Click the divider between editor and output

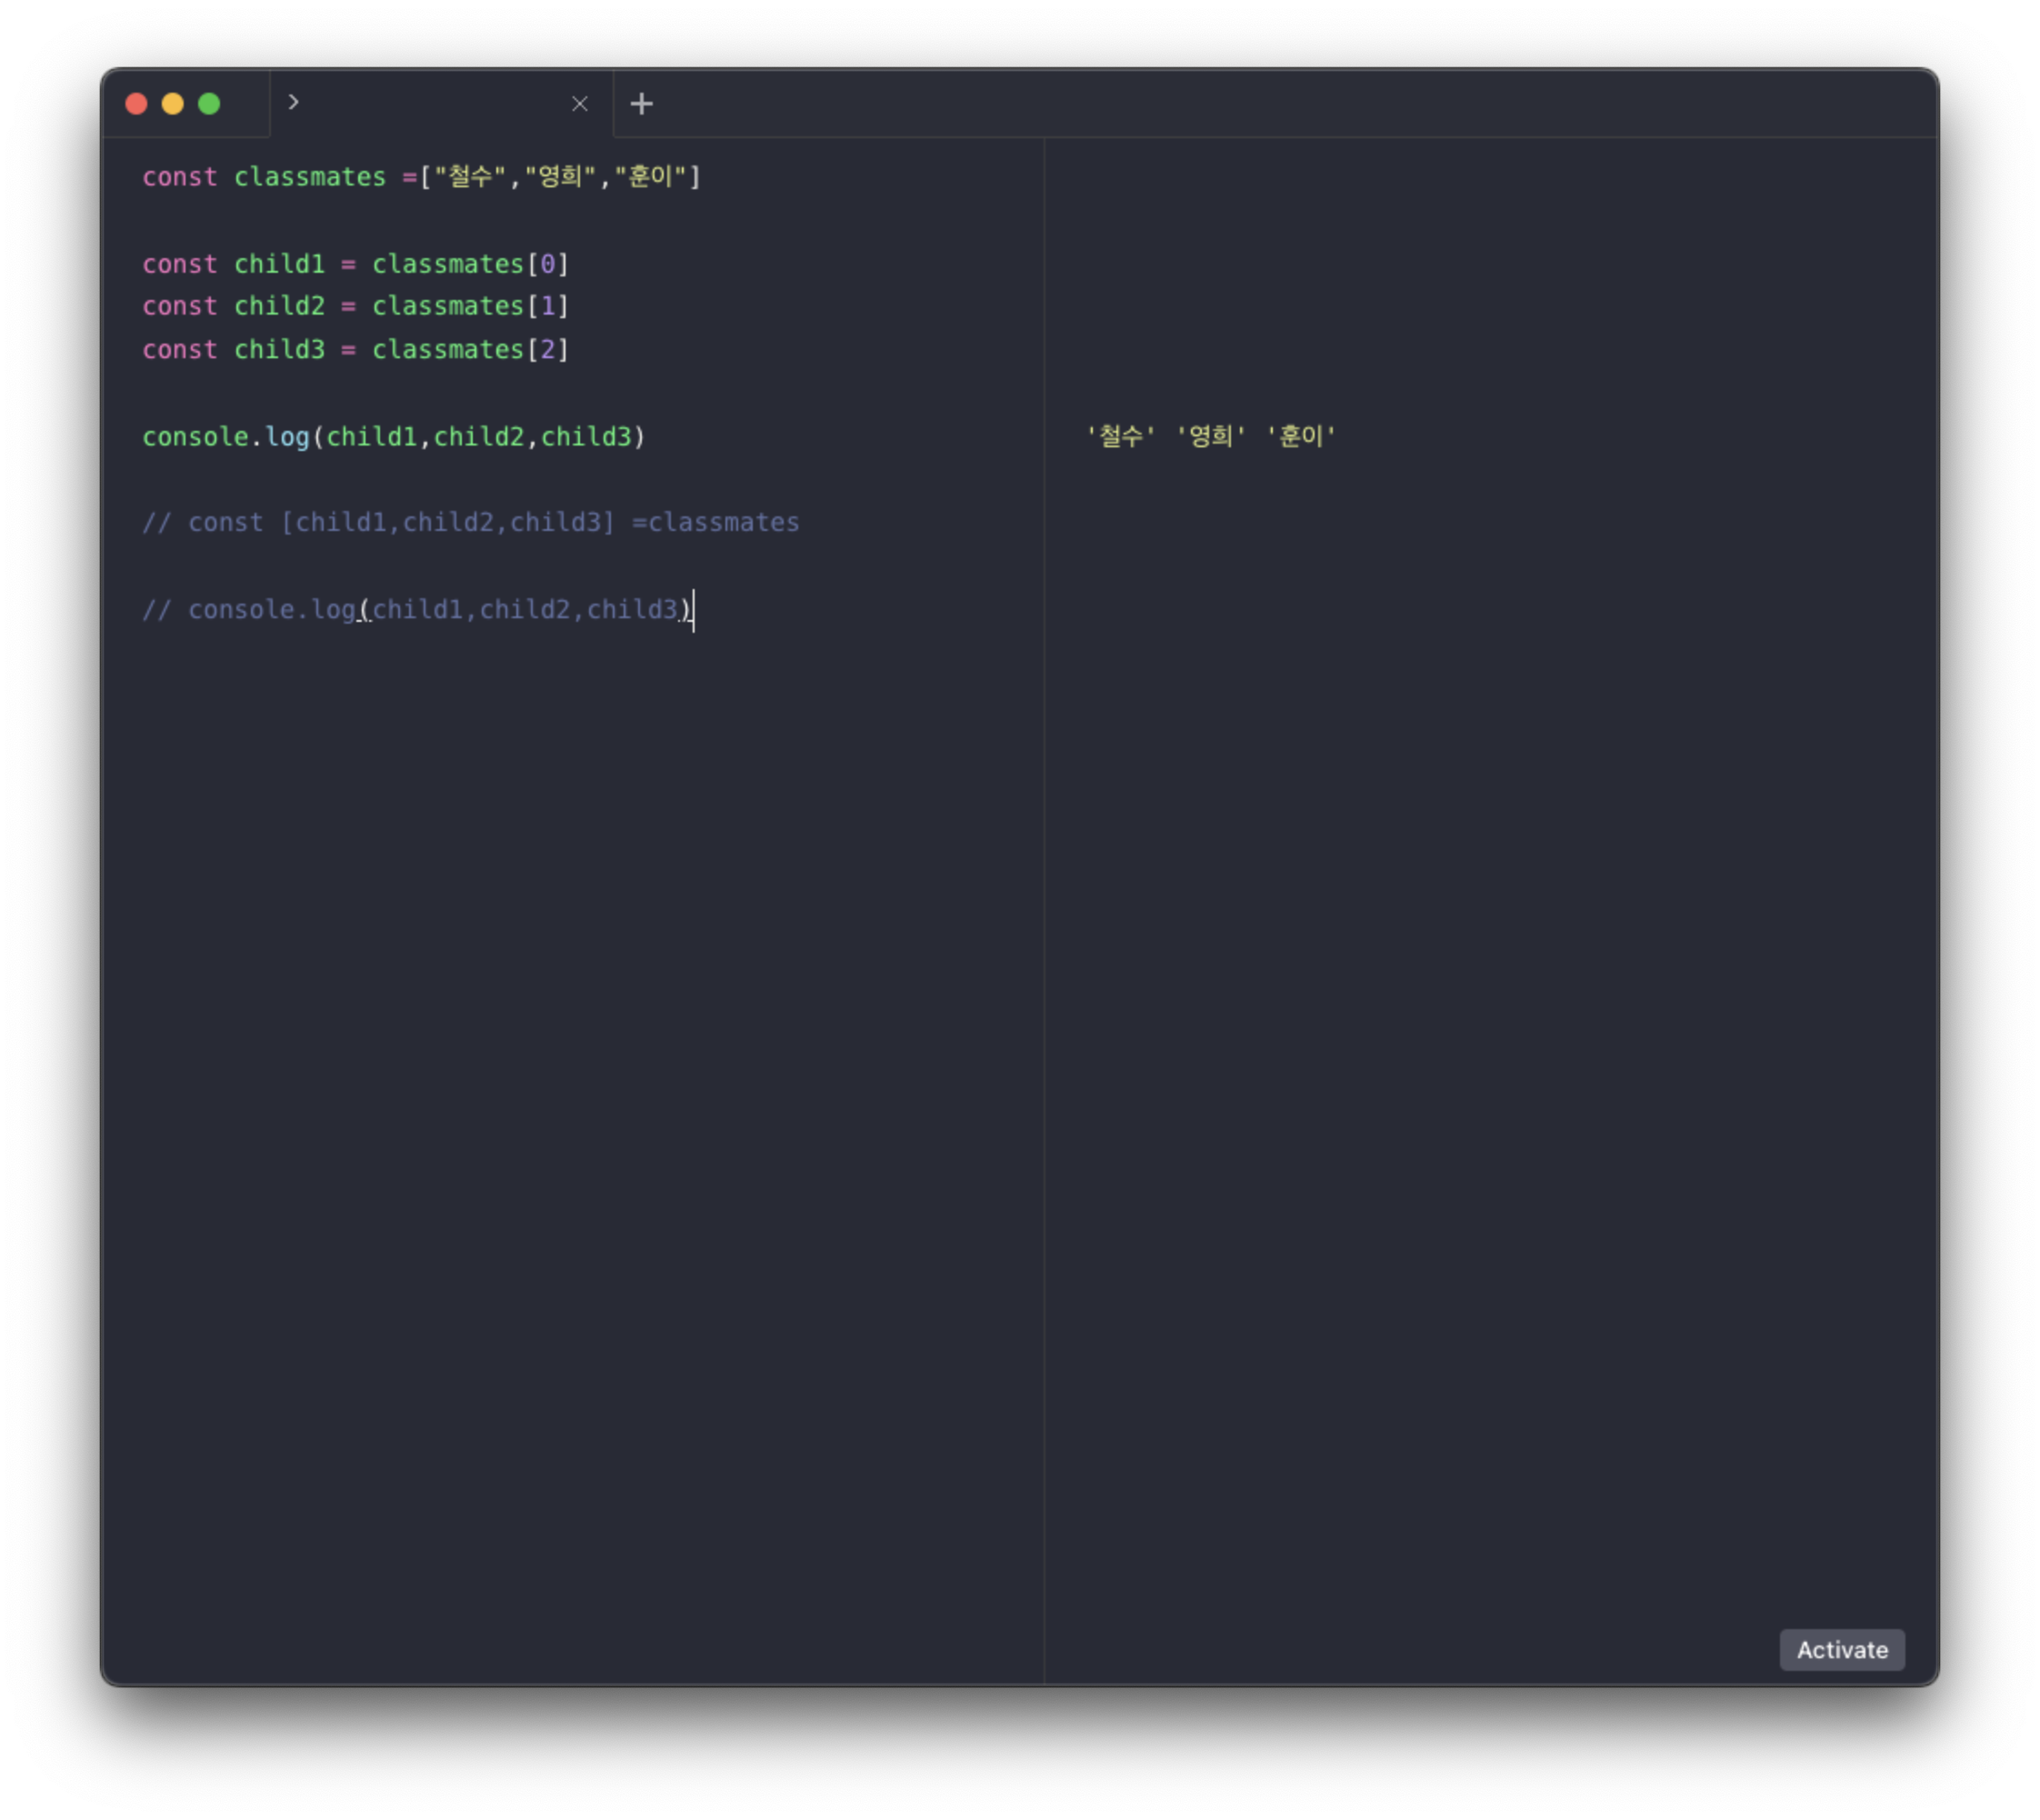click(x=1044, y=900)
